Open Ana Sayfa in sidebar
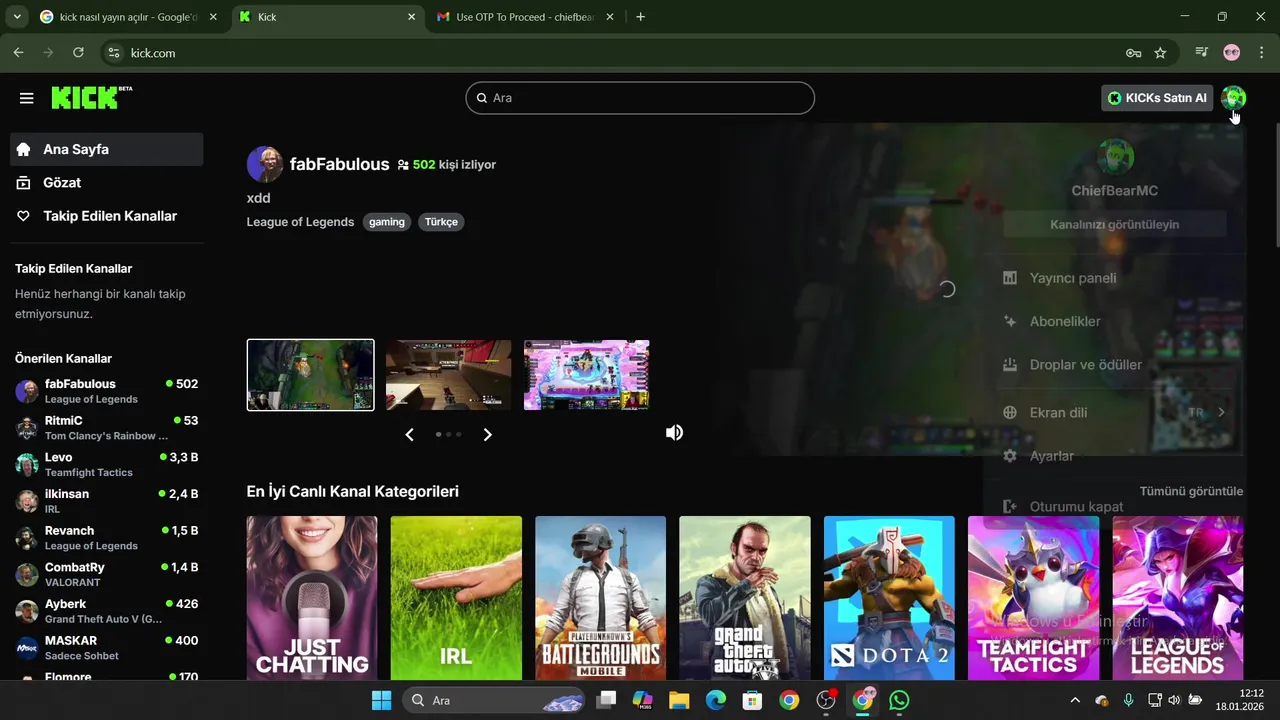Screen dimensions: 1280x720 (107, 149)
